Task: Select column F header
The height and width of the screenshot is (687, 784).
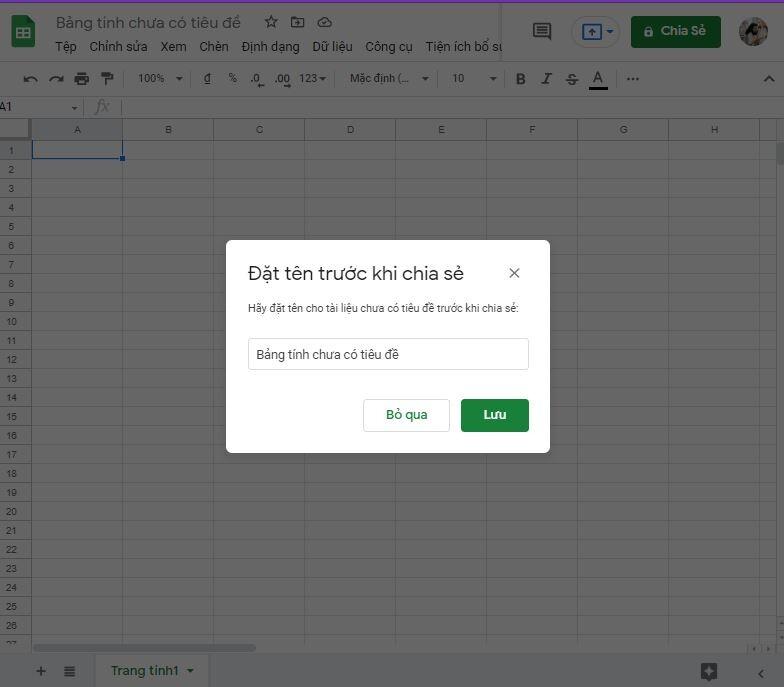Action: (532, 130)
